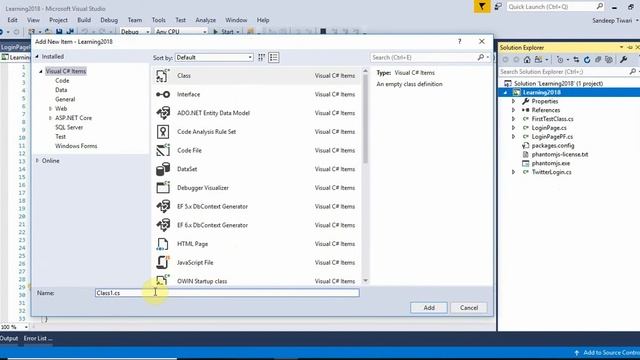640x360 pixels.
Task: Select the Windows Forms category
Action: pyautogui.click(x=76, y=146)
